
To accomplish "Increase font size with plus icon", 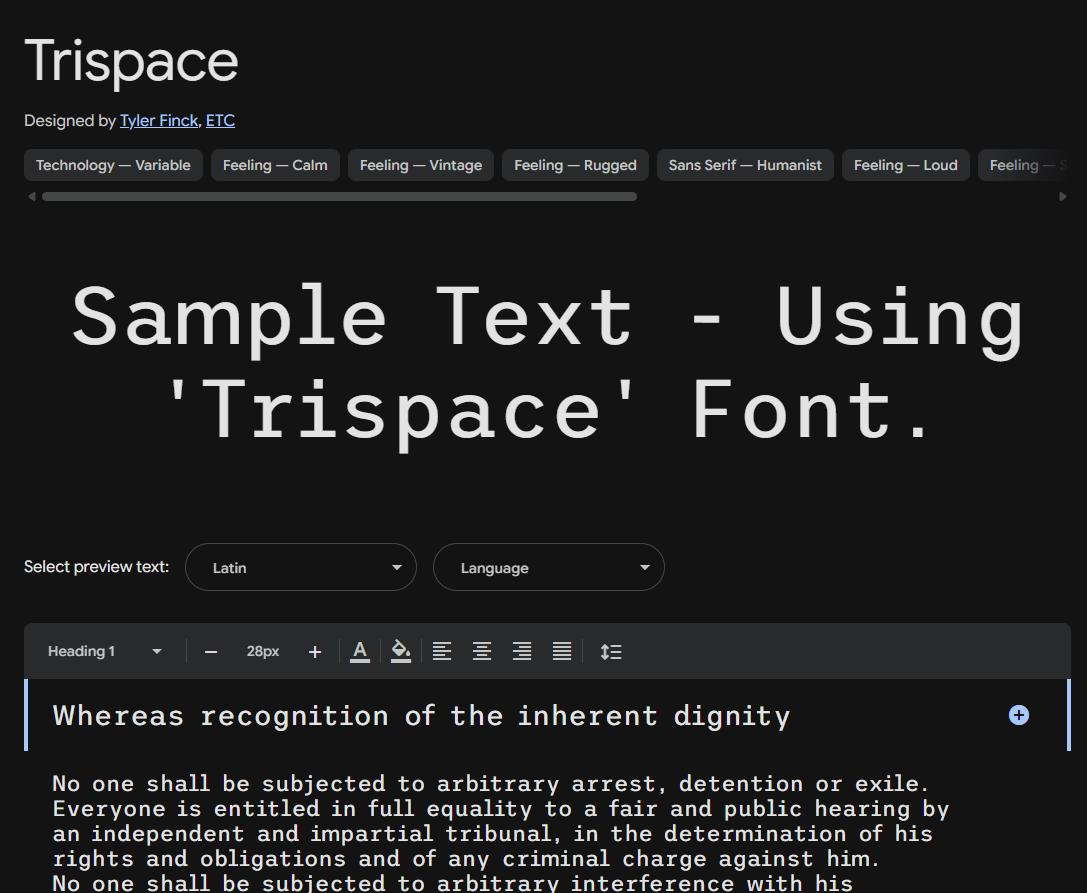I will (x=315, y=652).
